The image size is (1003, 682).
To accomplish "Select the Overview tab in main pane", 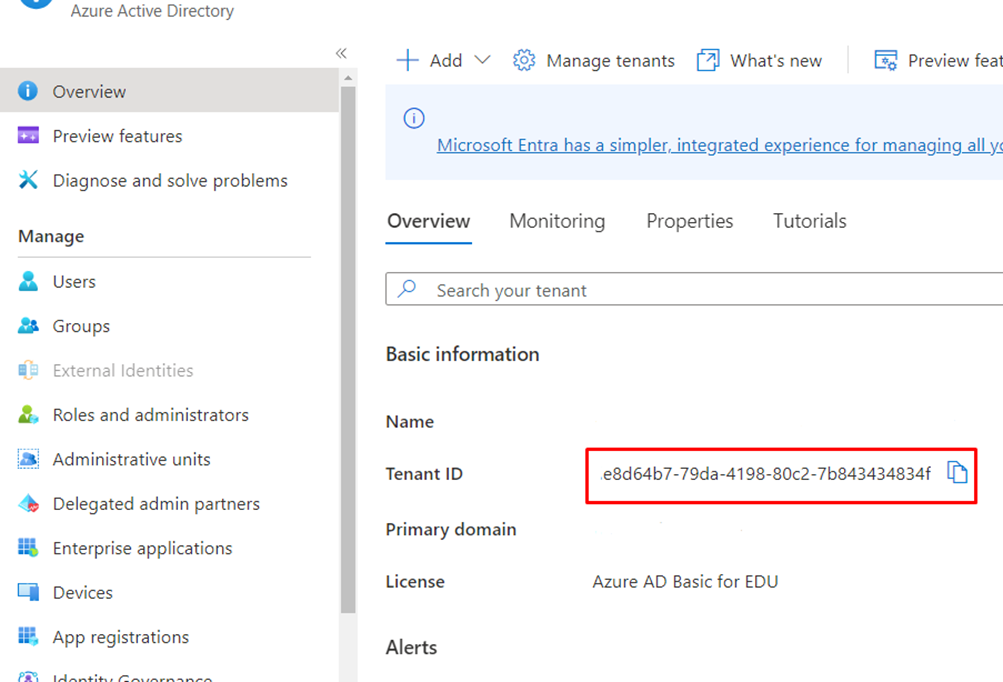I will point(429,221).
